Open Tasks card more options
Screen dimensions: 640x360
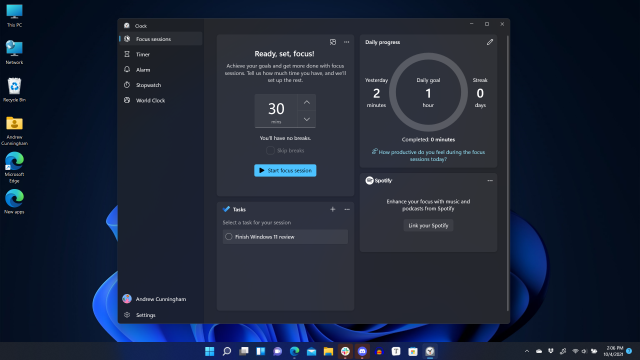[x=347, y=209]
